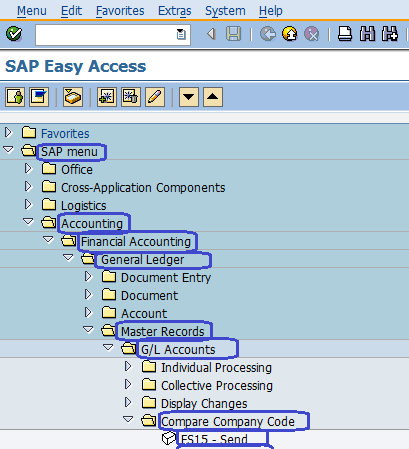
Task: Expand Collective Processing folder arrow
Action: pyautogui.click(x=128, y=384)
